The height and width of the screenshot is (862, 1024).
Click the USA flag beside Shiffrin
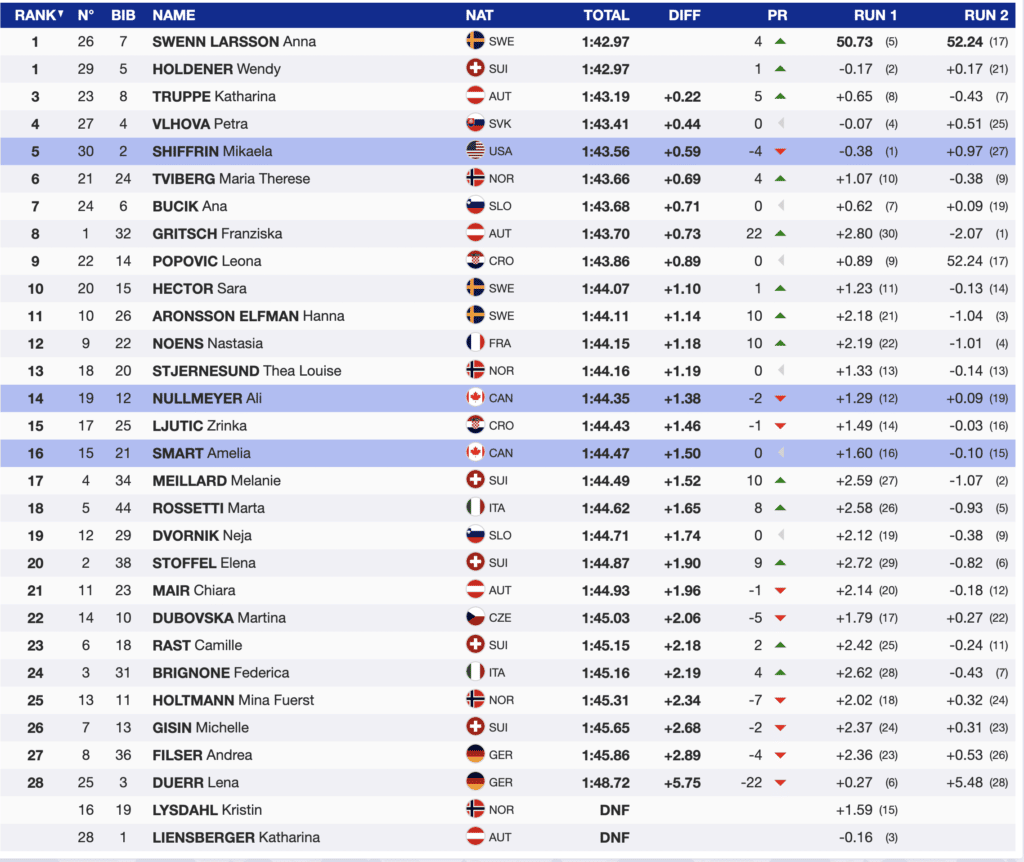click(476, 151)
